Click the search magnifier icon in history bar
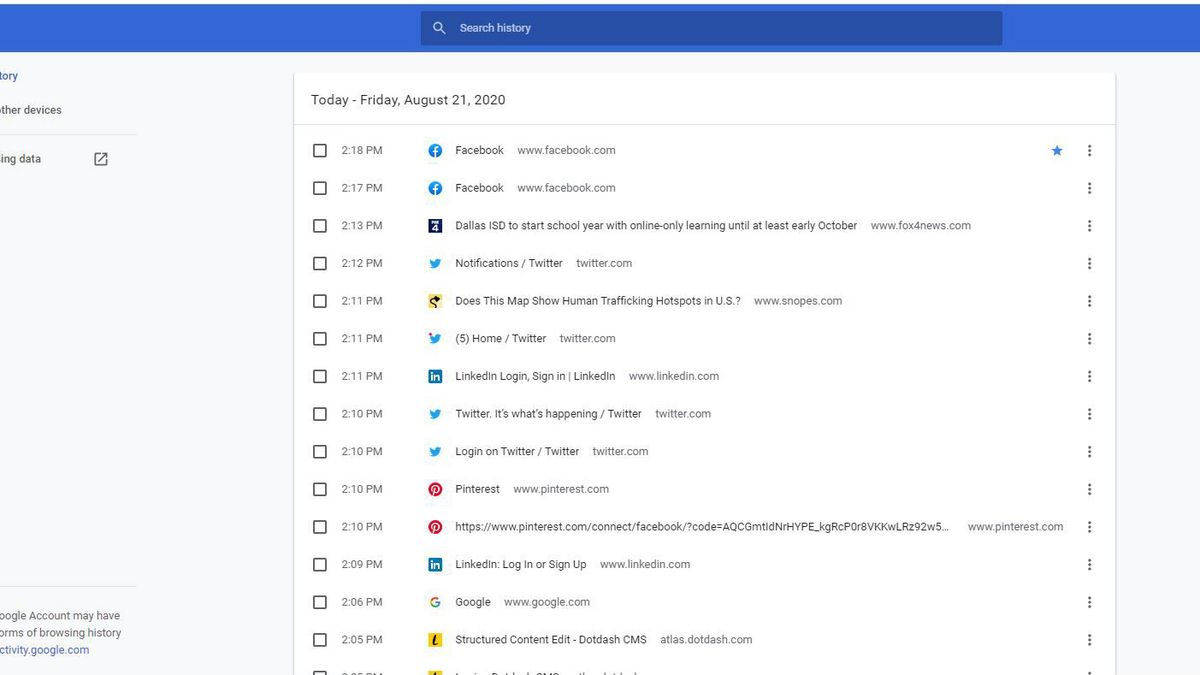The width and height of the screenshot is (1200, 675). pyautogui.click(x=439, y=28)
